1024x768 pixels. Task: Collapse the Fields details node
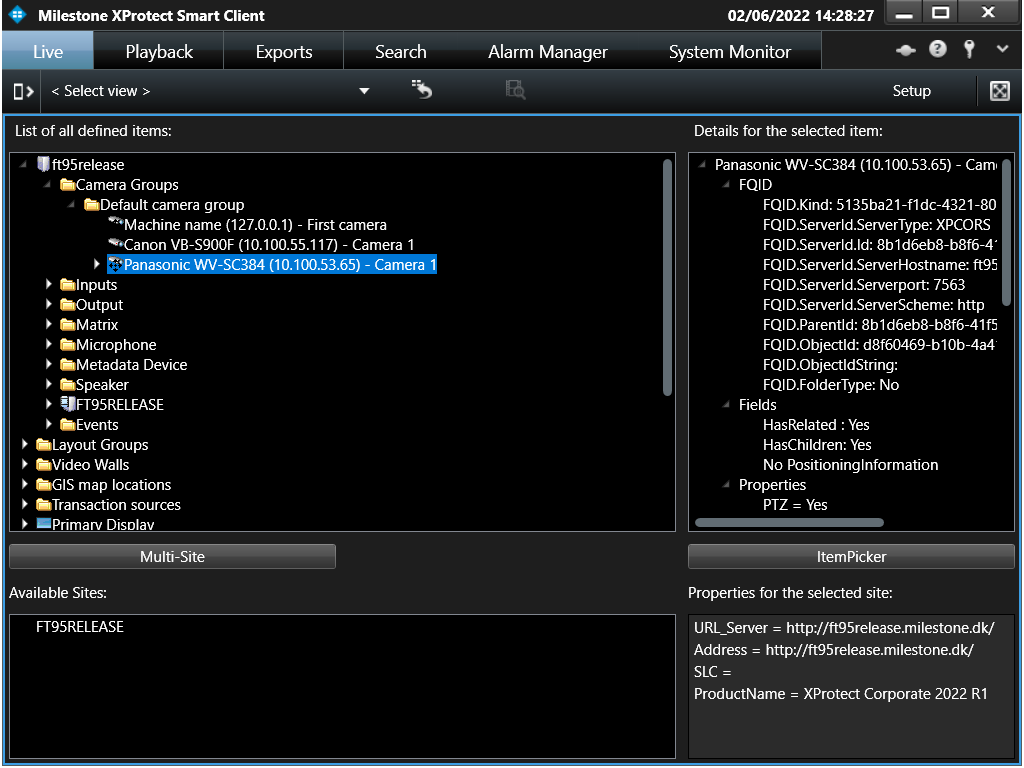click(x=726, y=404)
